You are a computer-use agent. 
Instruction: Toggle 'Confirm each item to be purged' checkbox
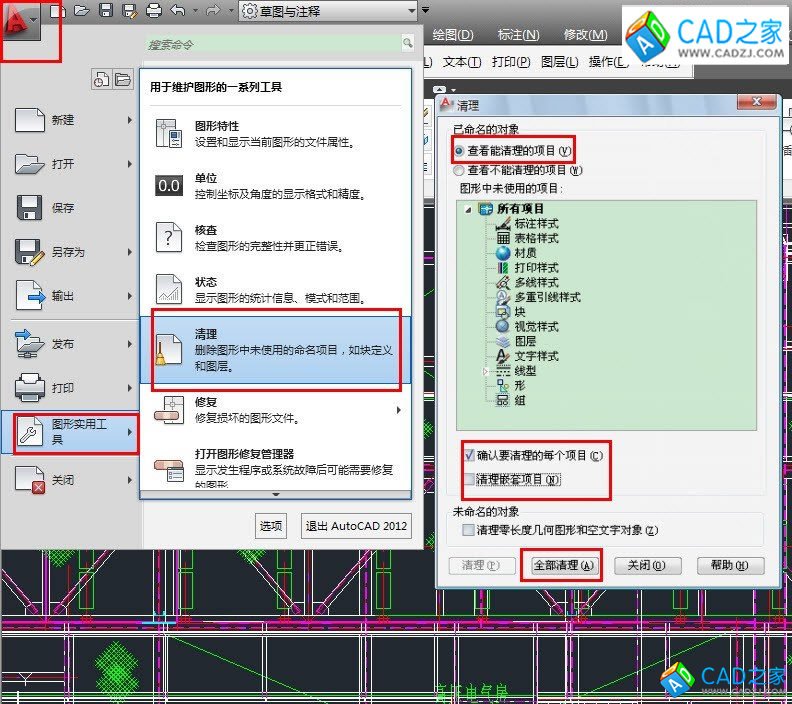(x=470, y=456)
